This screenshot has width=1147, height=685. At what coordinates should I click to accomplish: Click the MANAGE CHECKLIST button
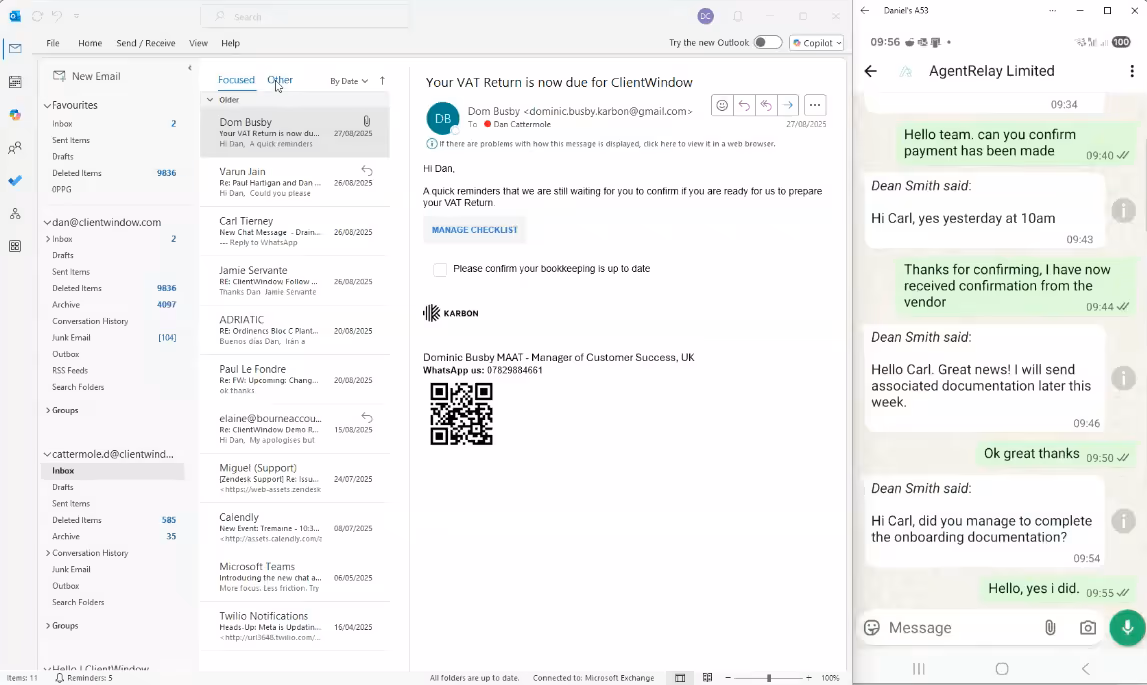pos(475,230)
